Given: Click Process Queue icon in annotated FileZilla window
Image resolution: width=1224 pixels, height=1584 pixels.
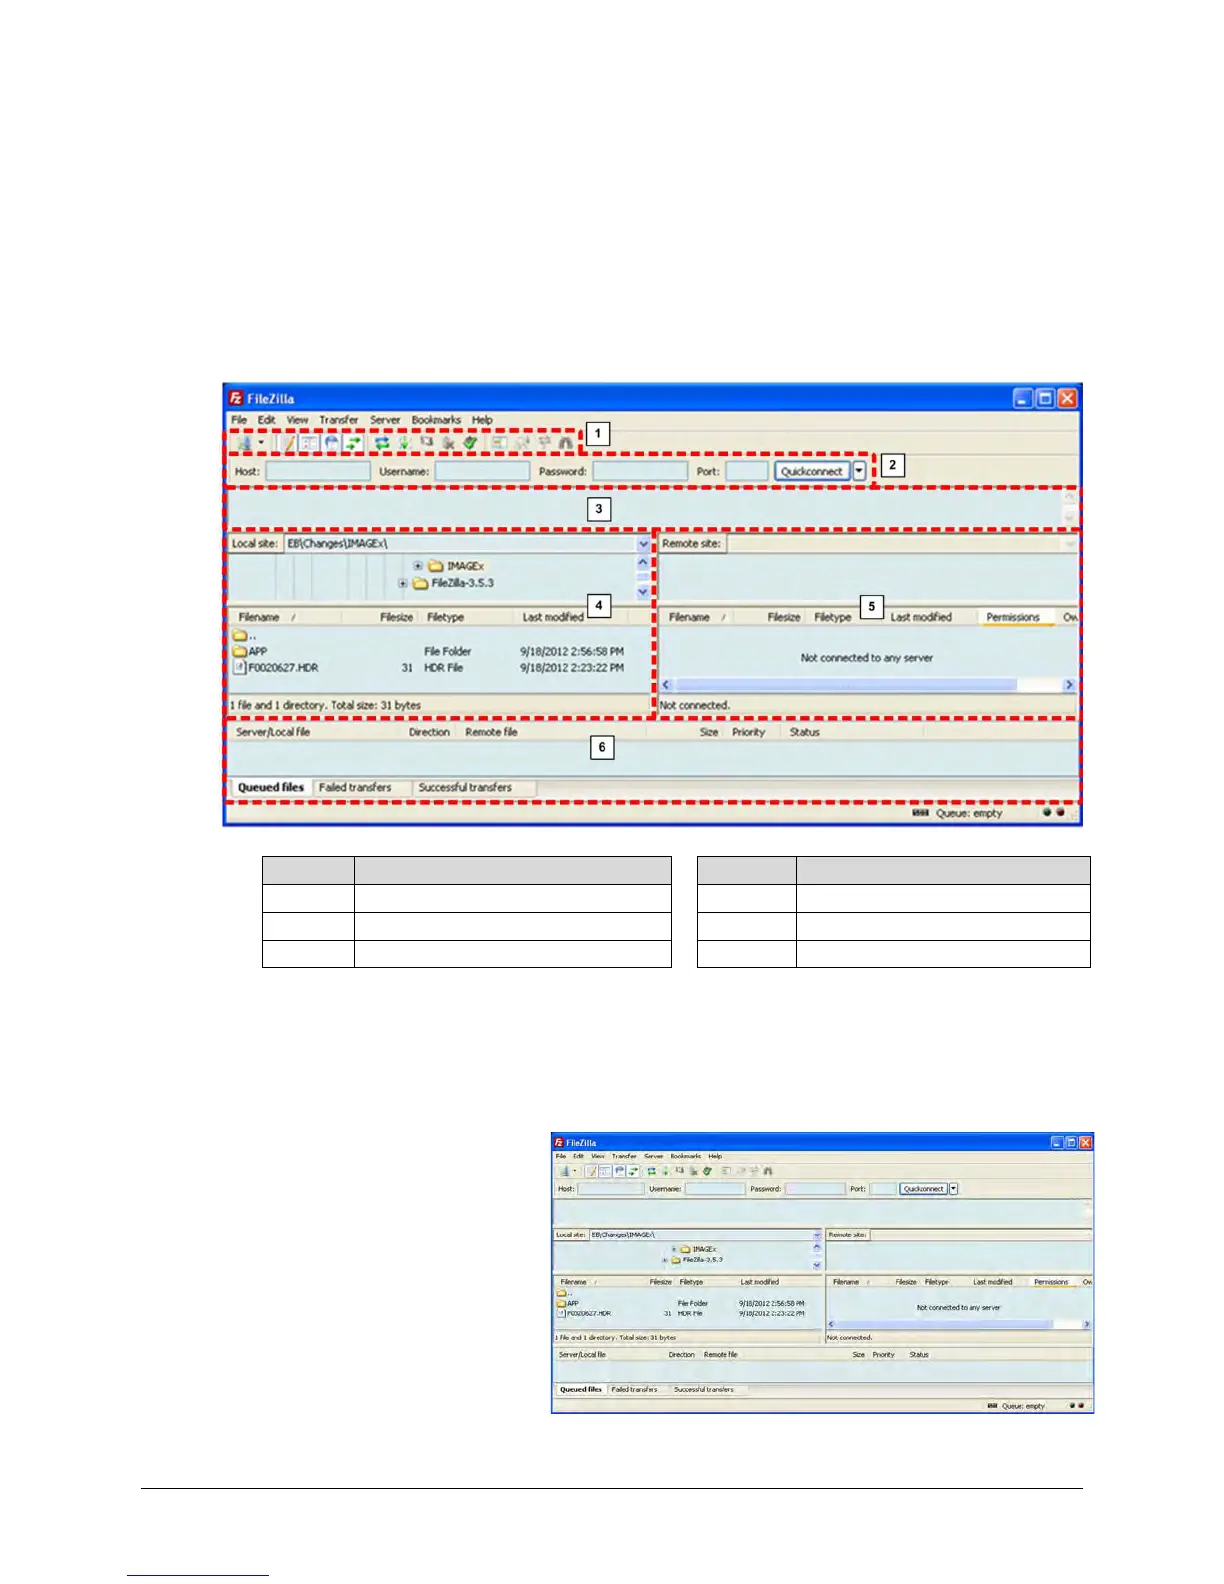Looking at the screenshot, I should [x=404, y=443].
